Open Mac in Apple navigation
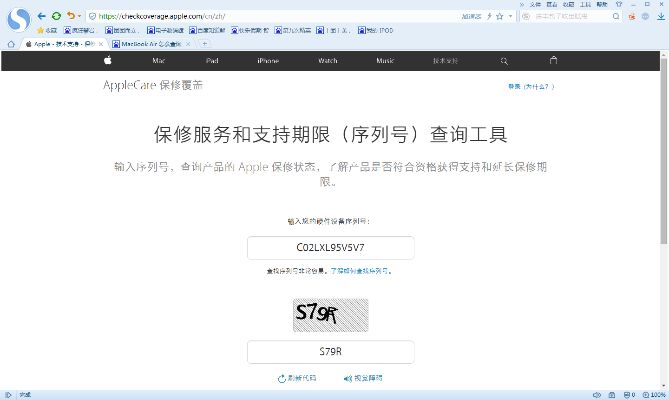Screen dimensions: 669x400 coord(159,61)
